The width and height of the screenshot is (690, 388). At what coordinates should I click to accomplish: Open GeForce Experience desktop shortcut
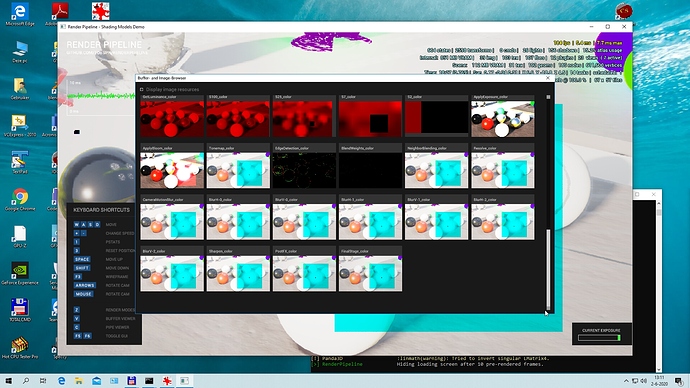[20, 273]
